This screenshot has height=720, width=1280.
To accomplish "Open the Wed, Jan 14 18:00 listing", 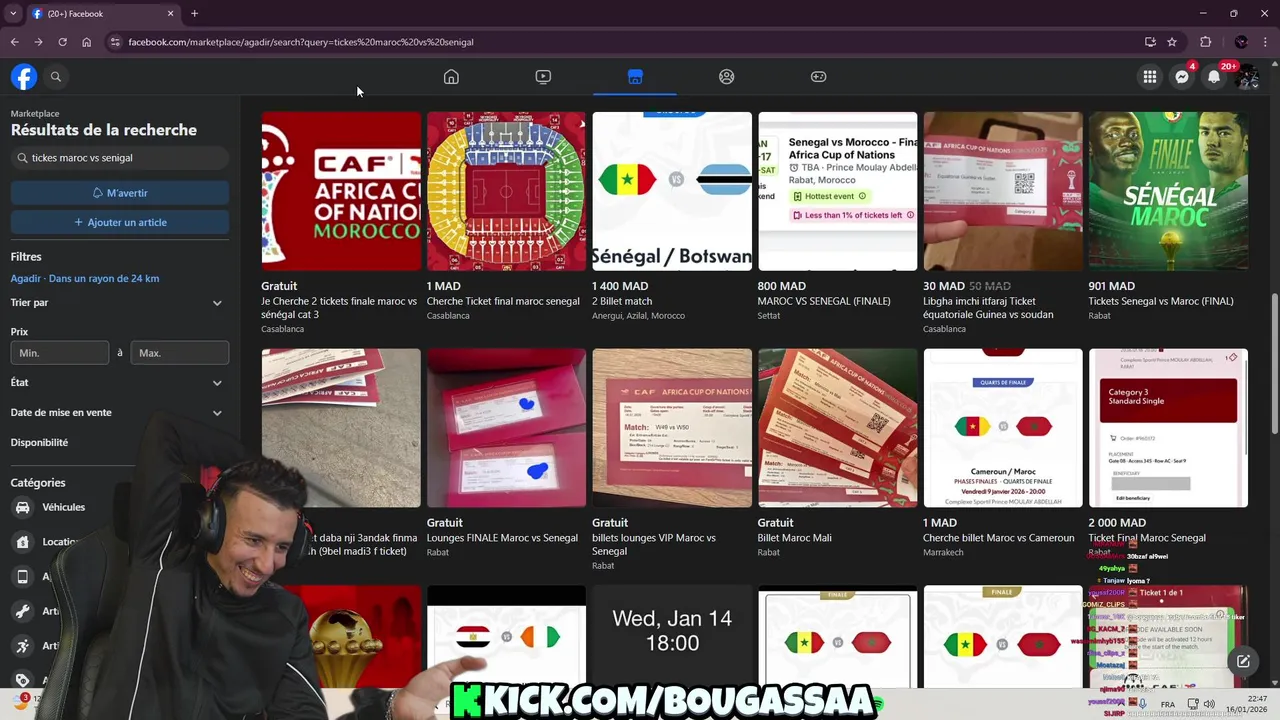I will 672,635.
